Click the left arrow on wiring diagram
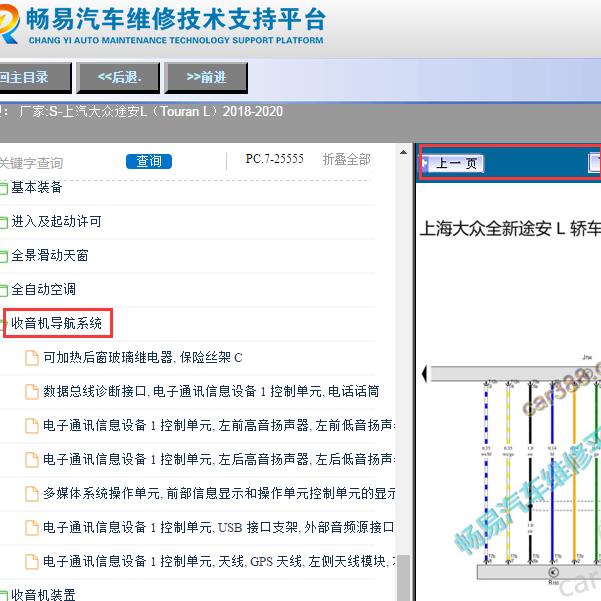Screen dimensions: 601x601 tap(424, 373)
